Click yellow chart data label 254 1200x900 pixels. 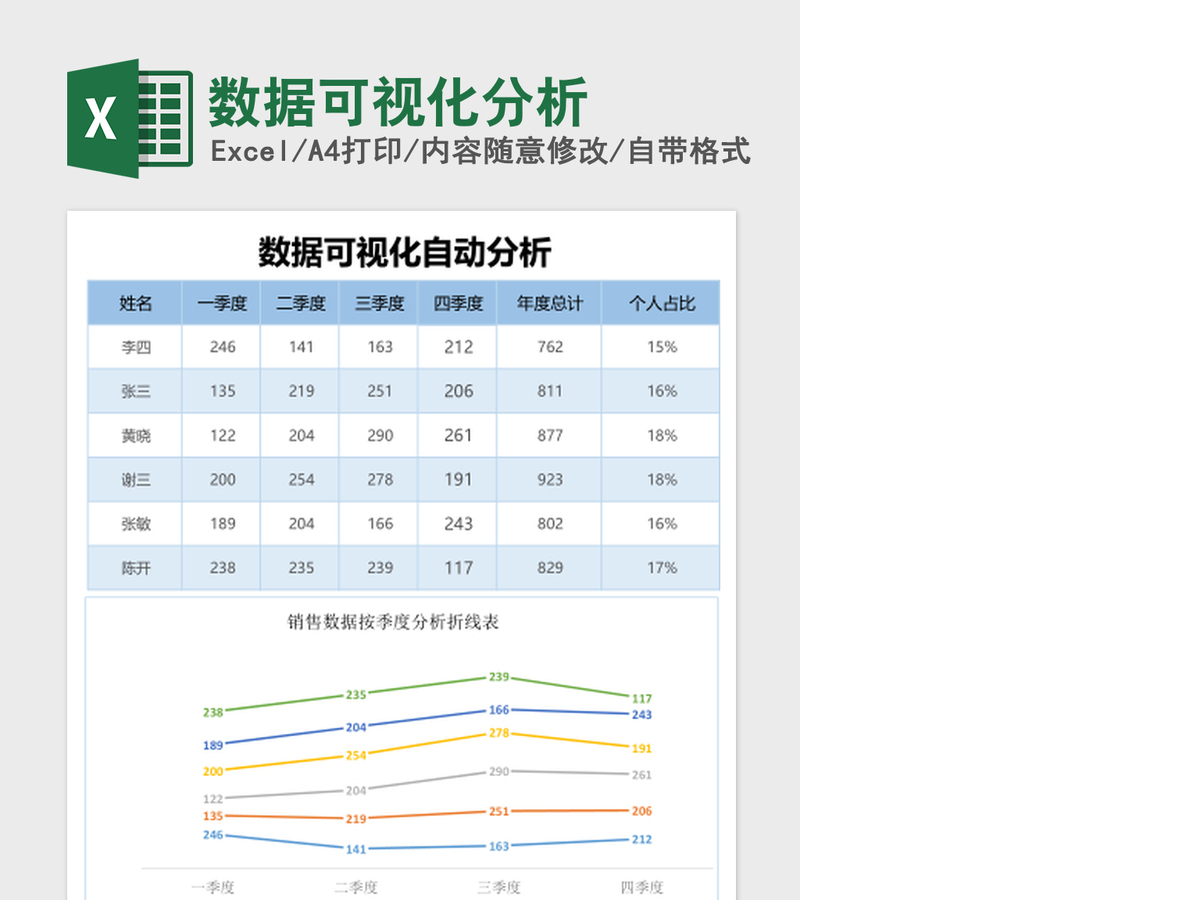356,755
